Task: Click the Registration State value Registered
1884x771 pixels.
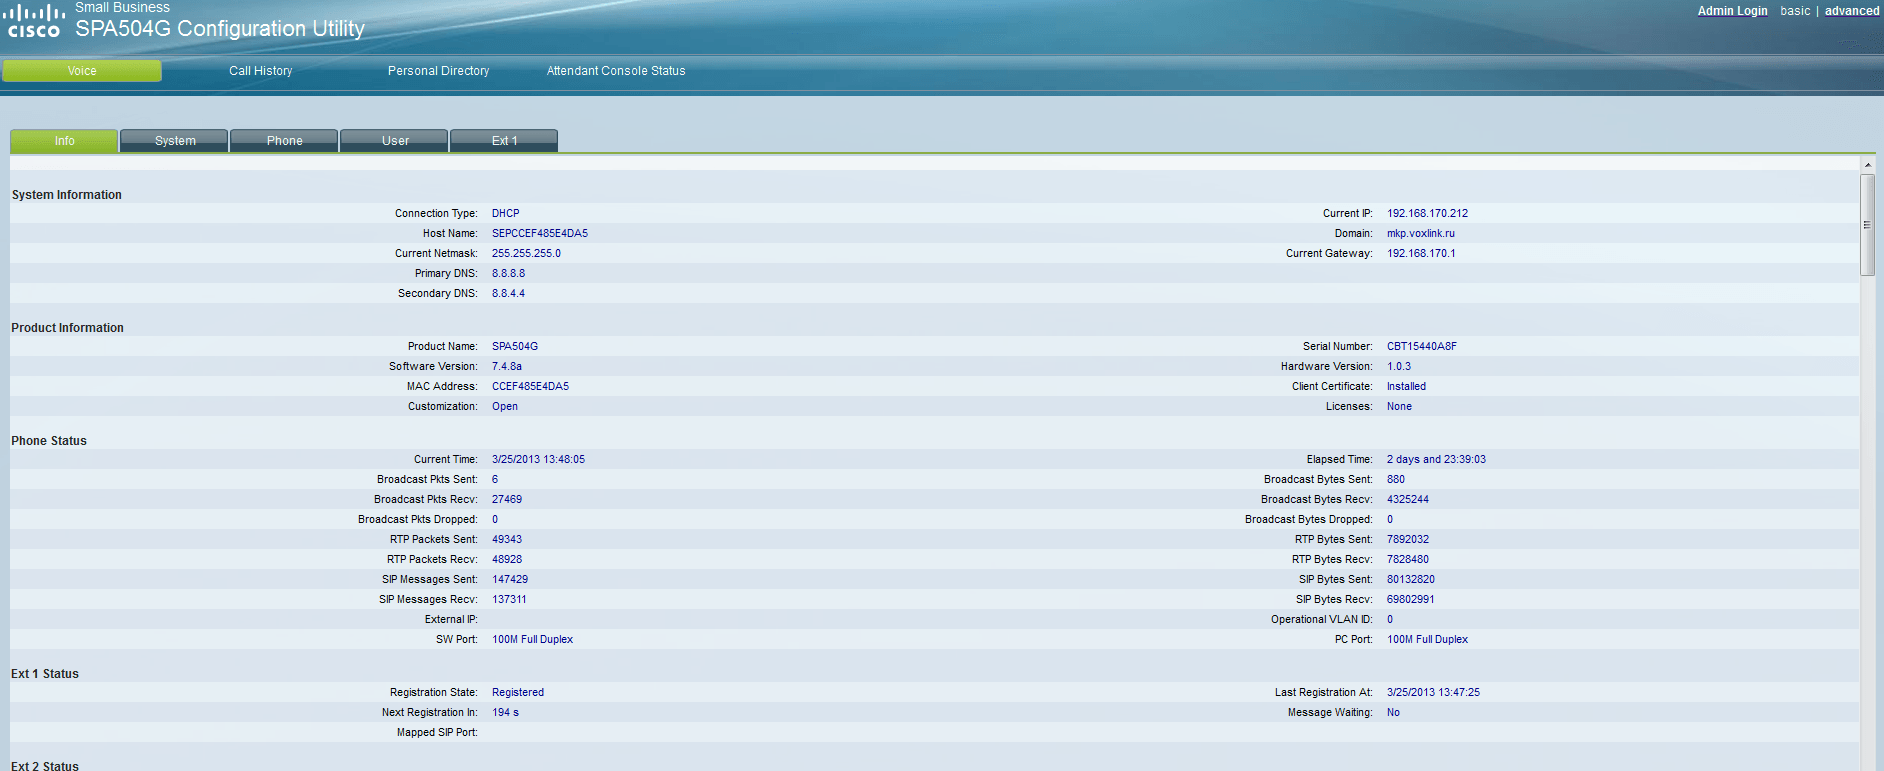Action: [x=518, y=692]
